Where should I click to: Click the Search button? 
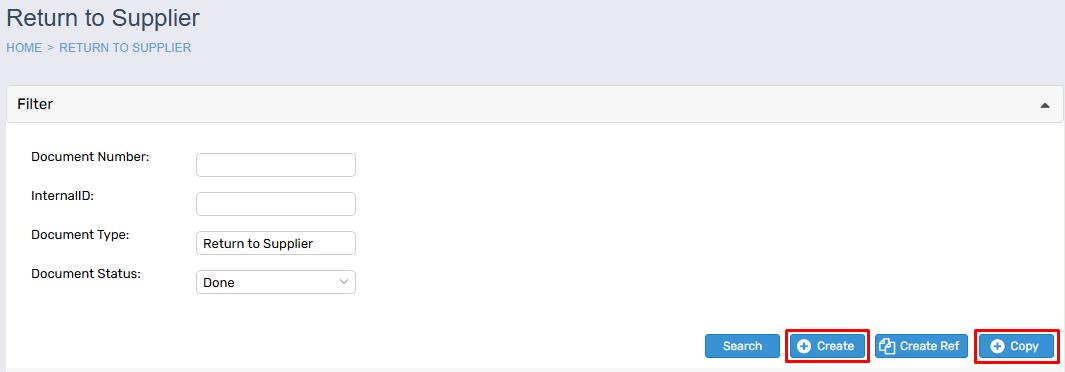[742, 346]
